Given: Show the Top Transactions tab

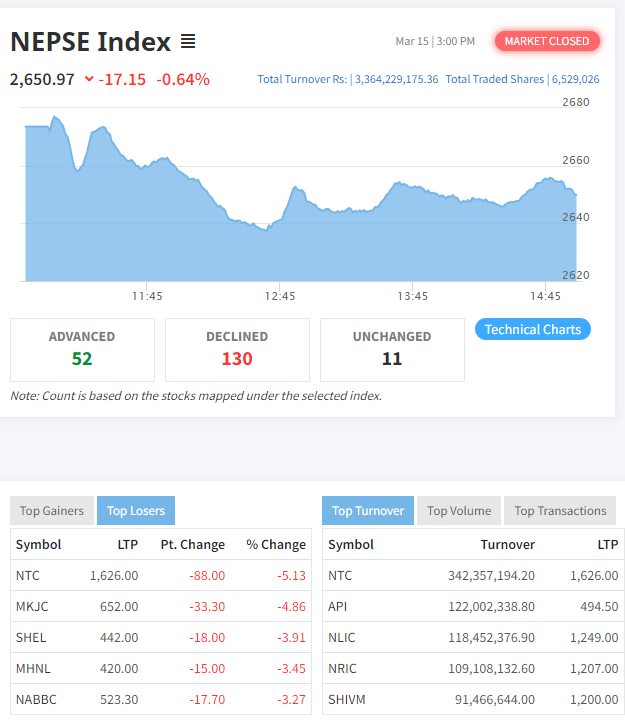Looking at the screenshot, I should pos(560,511).
